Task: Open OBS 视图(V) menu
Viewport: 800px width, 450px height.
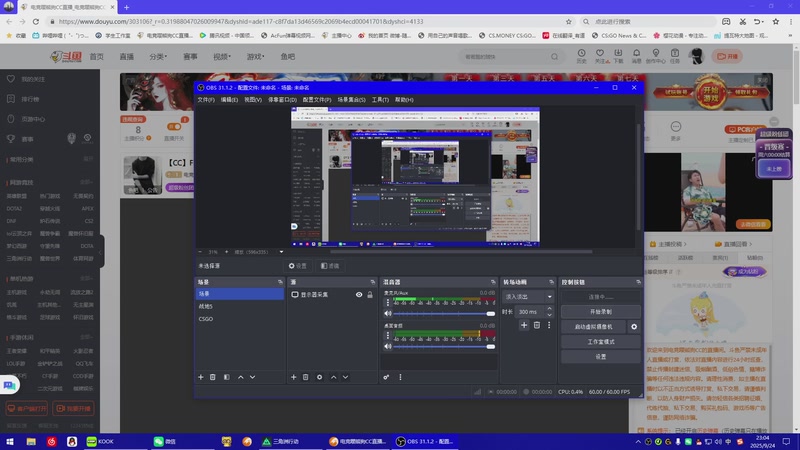Action: coord(253,100)
